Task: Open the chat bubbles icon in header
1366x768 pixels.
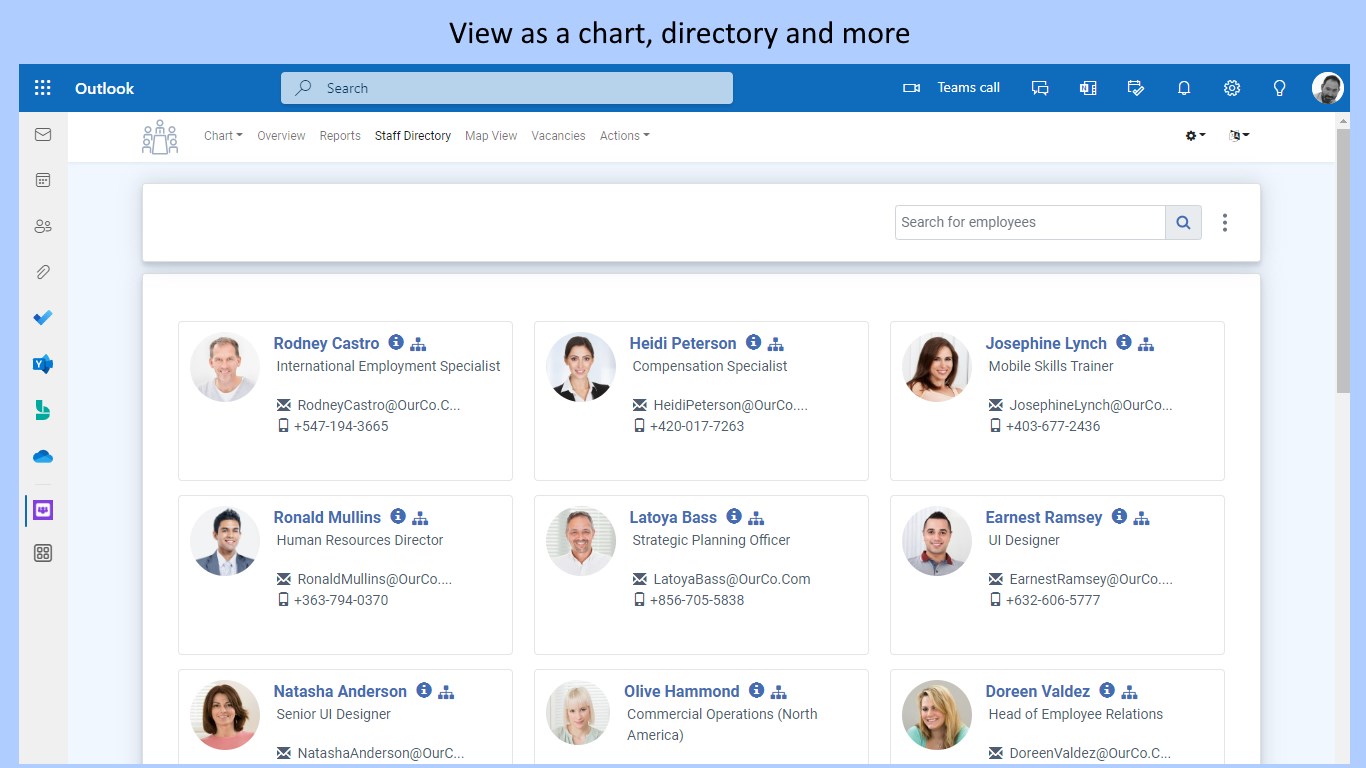Action: coord(1040,88)
